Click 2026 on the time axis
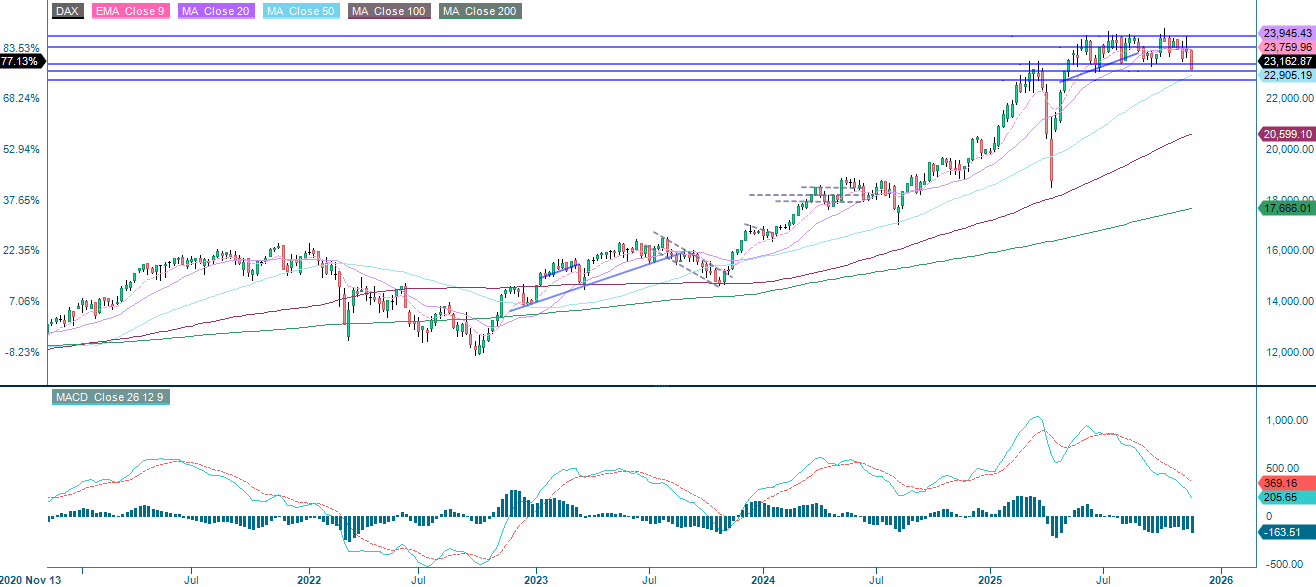The image size is (1316, 587). [x=1222, y=578]
